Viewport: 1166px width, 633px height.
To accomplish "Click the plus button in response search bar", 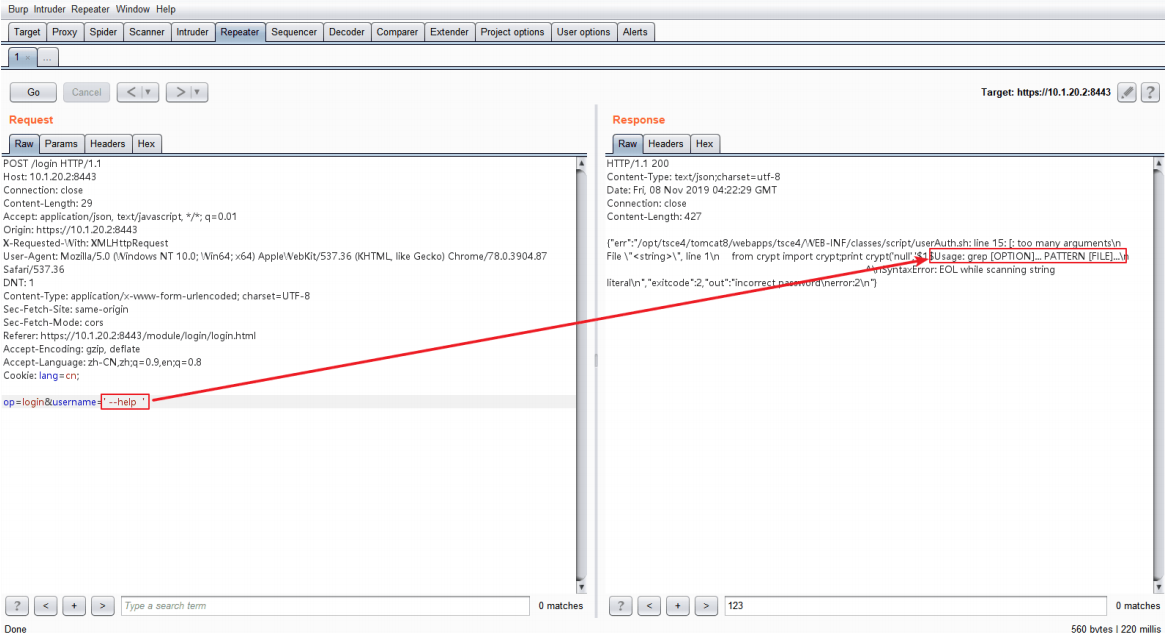I will tap(678, 606).
